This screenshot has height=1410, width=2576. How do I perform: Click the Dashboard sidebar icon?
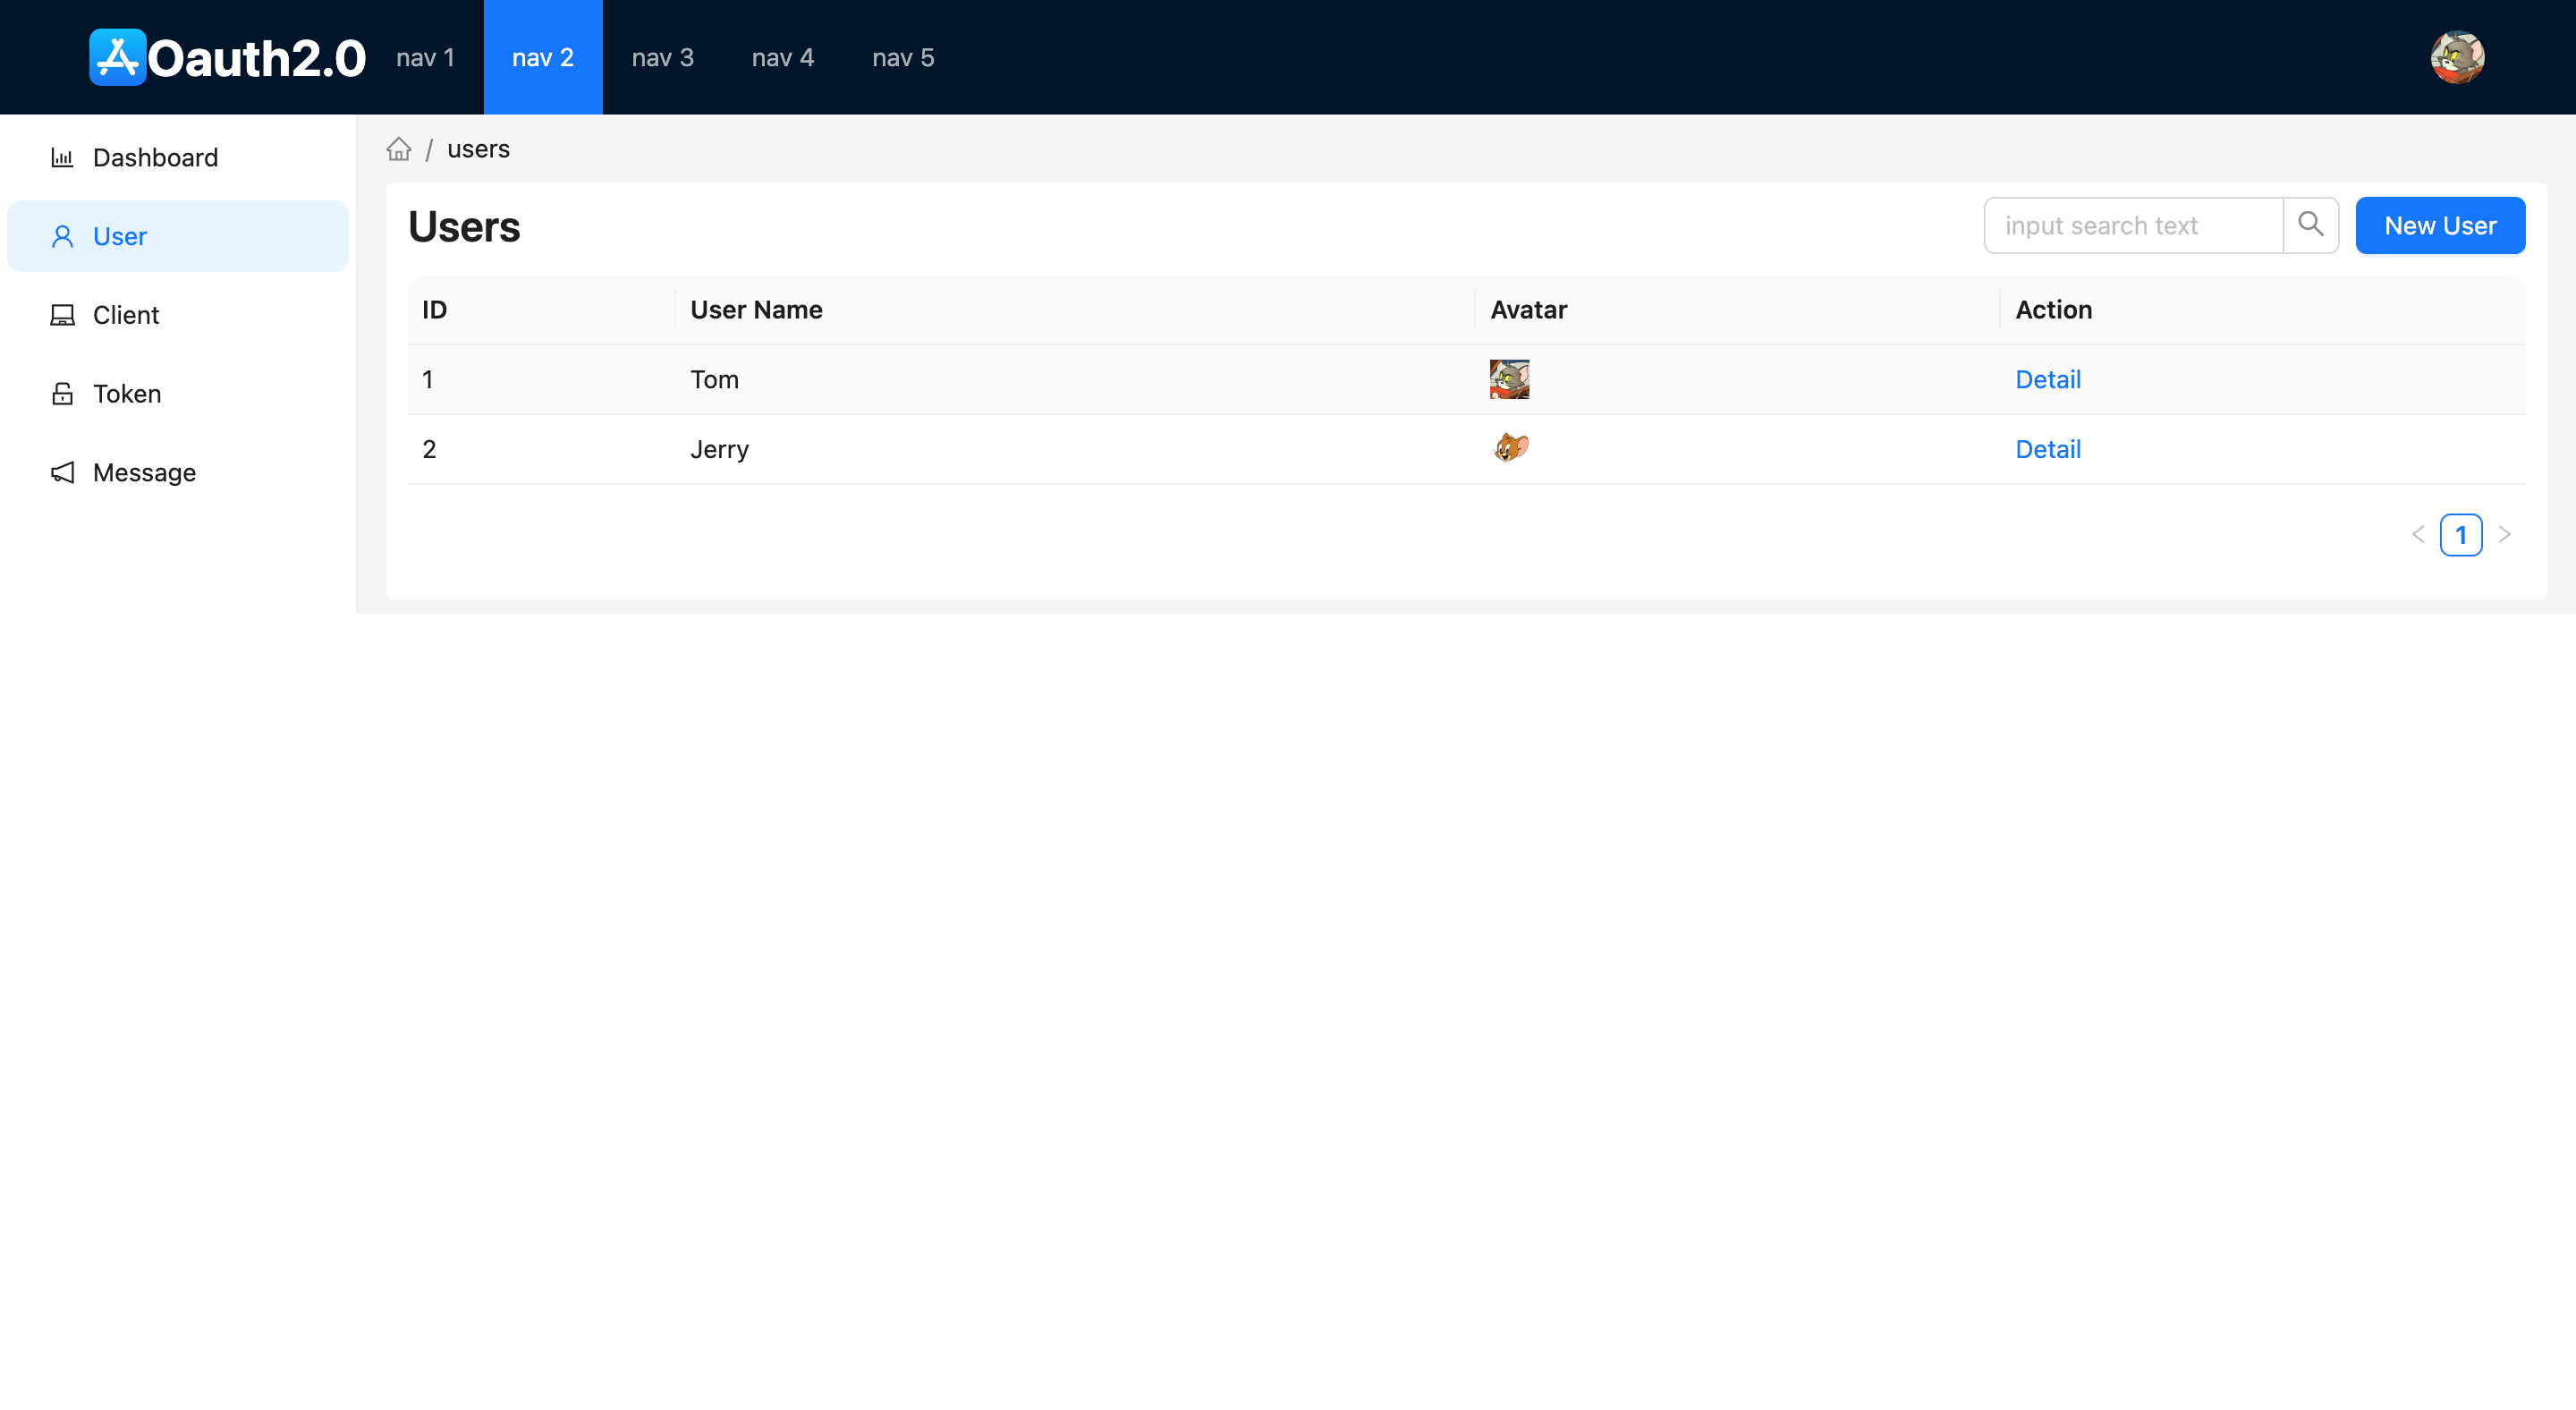pos(61,157)
